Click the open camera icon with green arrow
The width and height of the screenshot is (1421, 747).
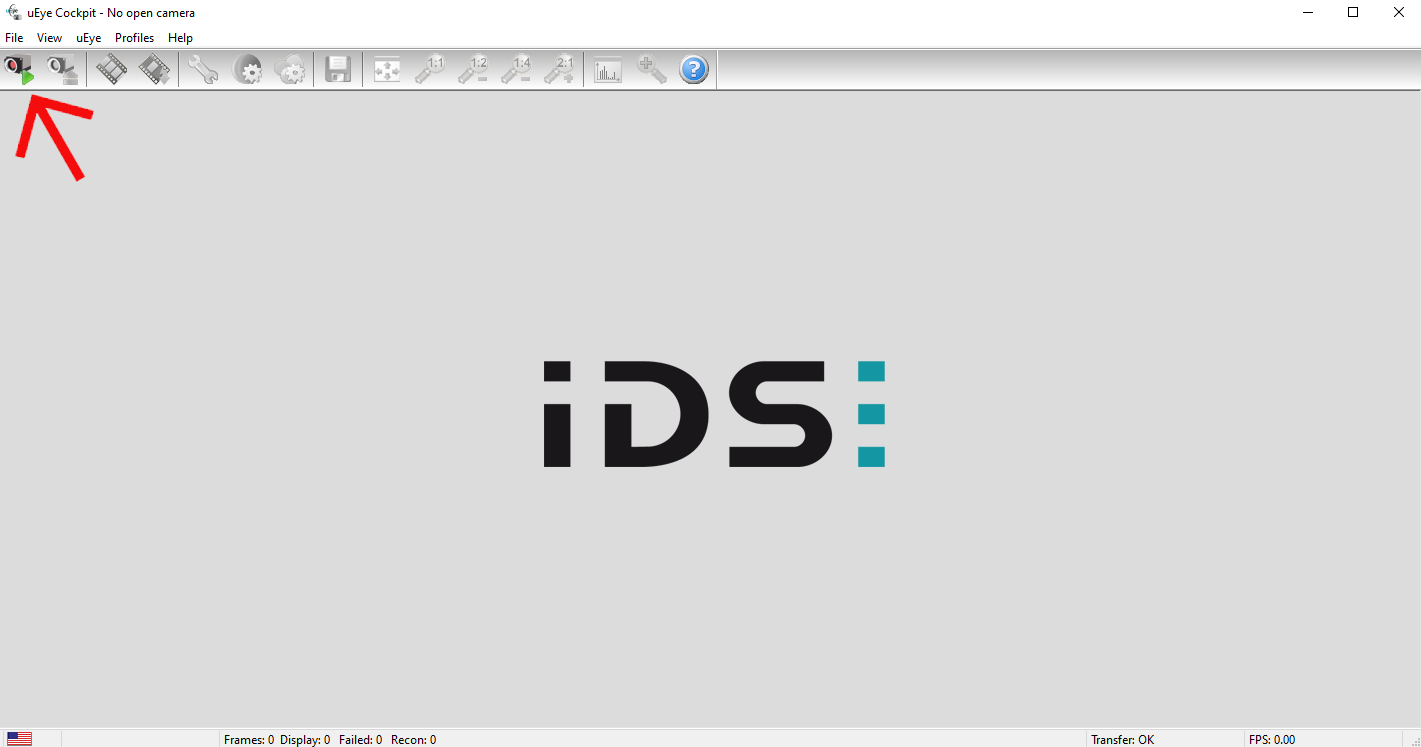(x=19, y=69)
